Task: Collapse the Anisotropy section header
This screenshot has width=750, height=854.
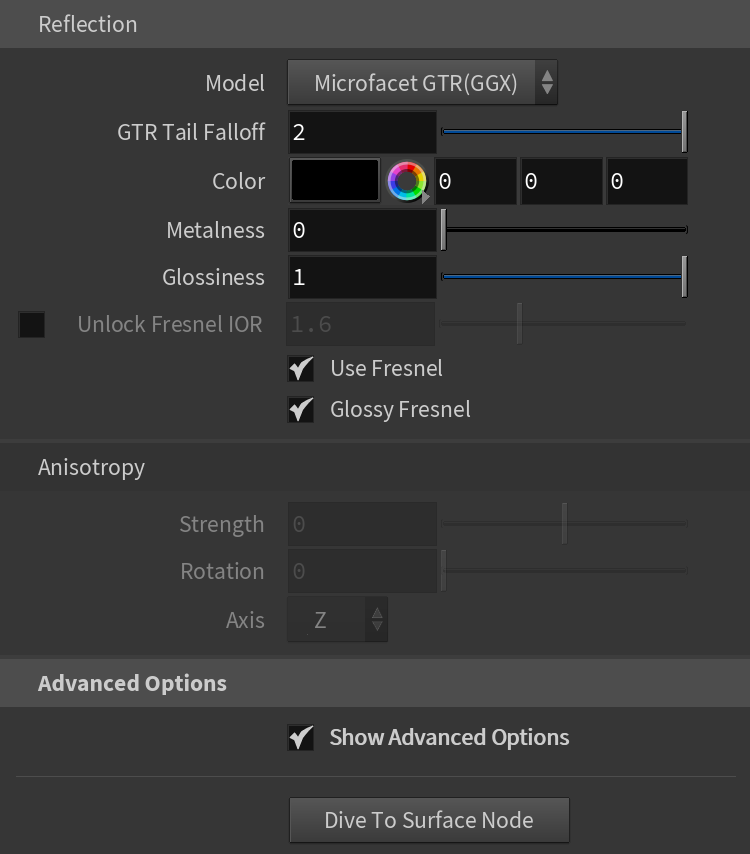Action: (x=375, y=467)
